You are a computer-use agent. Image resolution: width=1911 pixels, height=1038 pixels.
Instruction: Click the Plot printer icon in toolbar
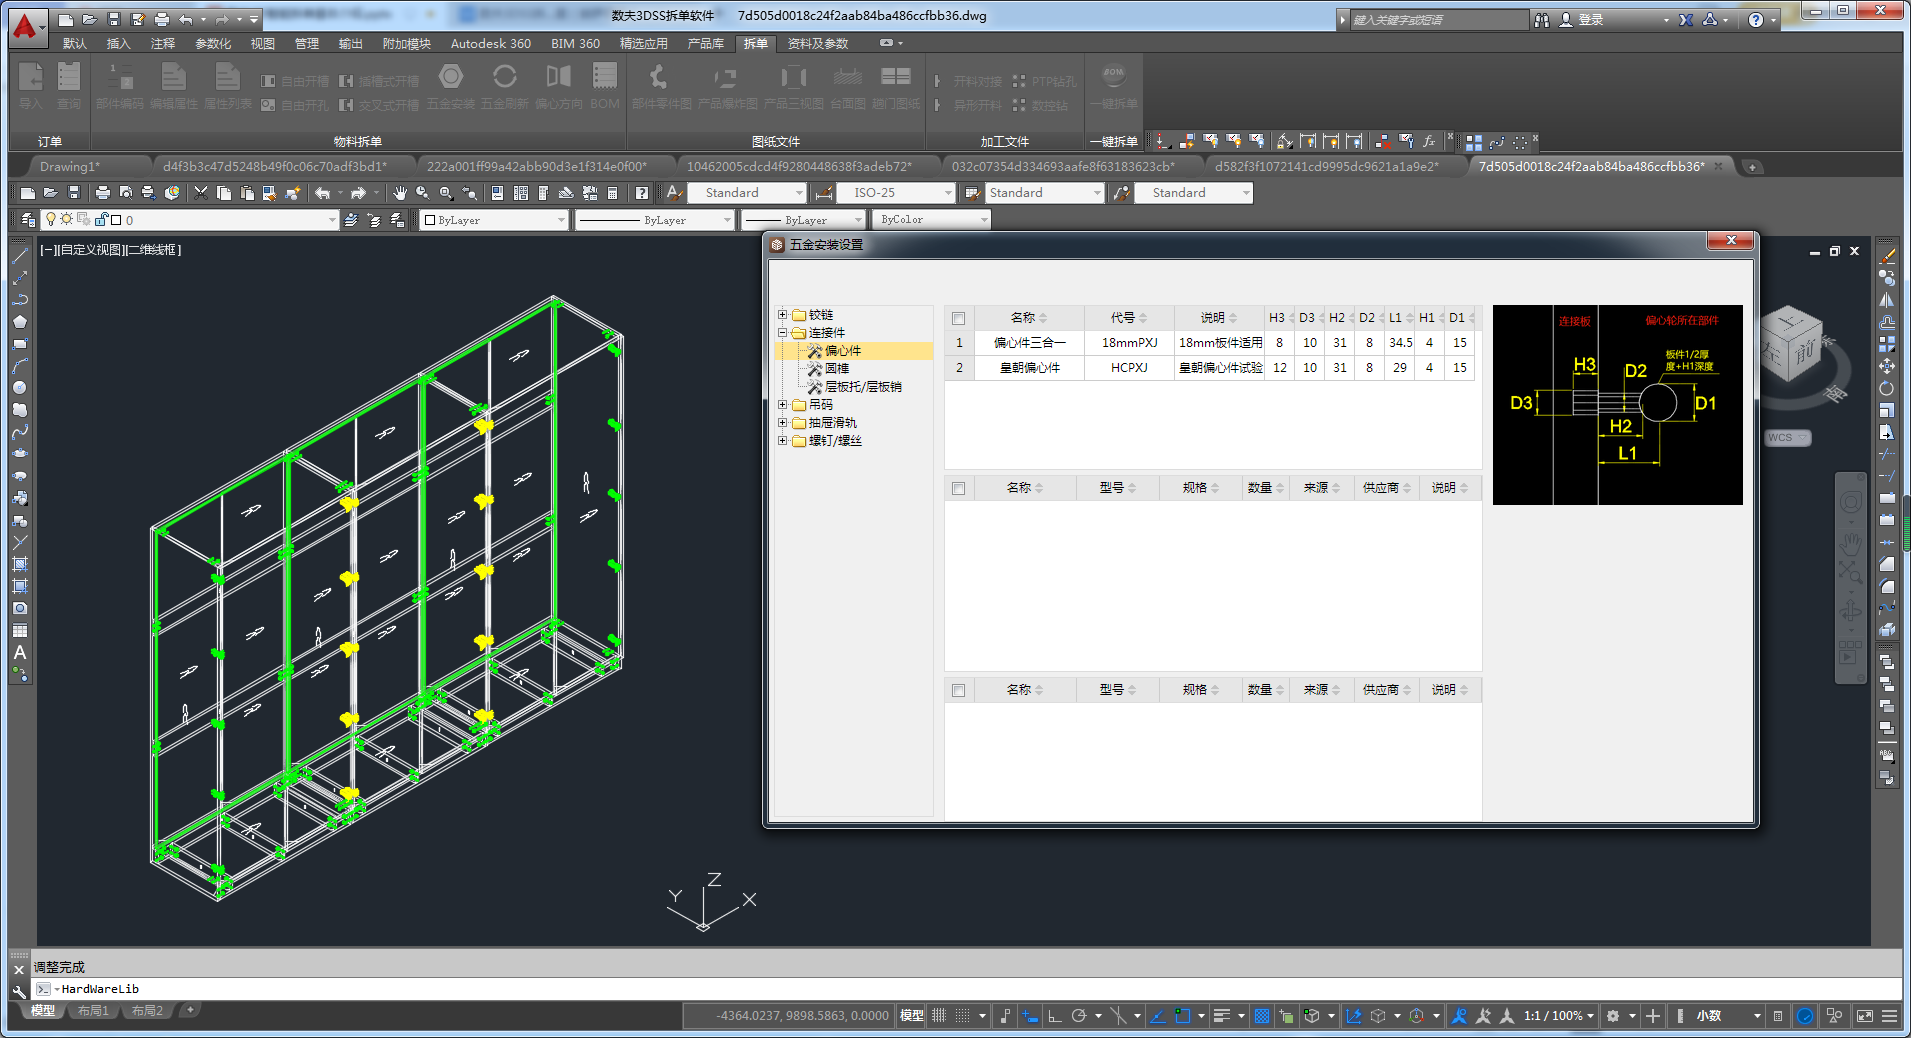[x=102, y=193]
